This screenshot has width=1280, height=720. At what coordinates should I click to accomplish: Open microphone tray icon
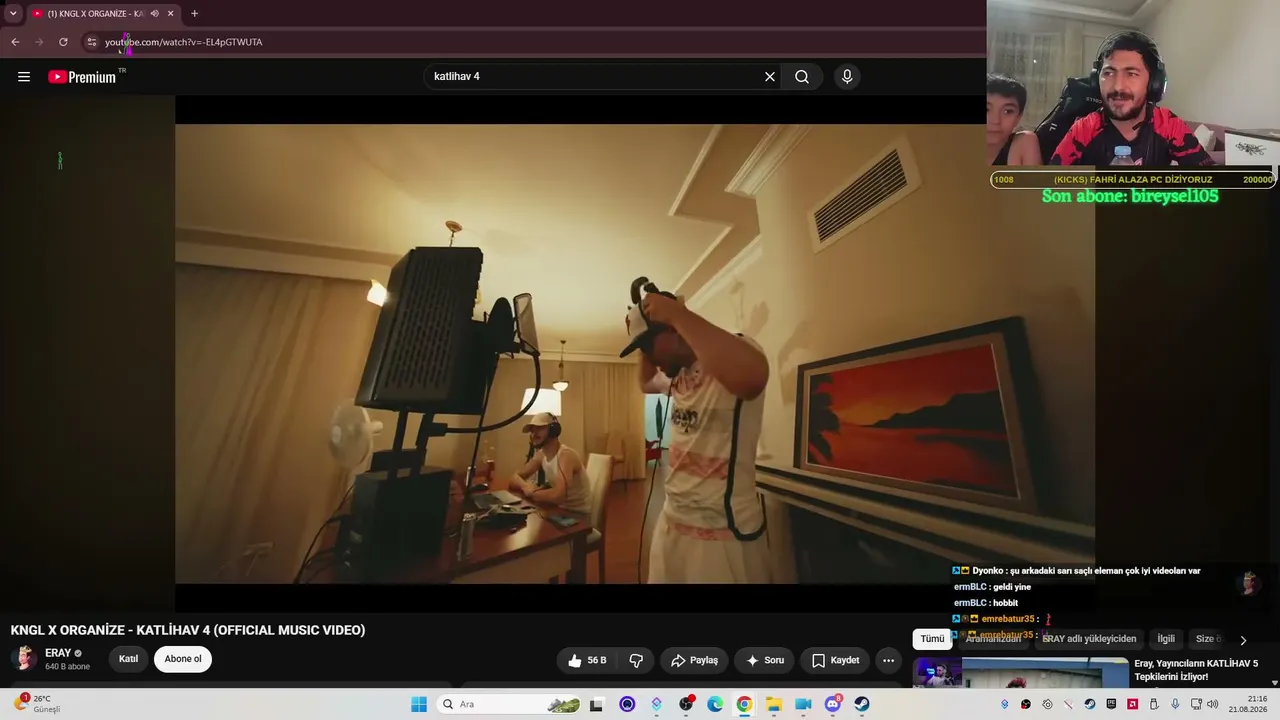click(1175, 704)
